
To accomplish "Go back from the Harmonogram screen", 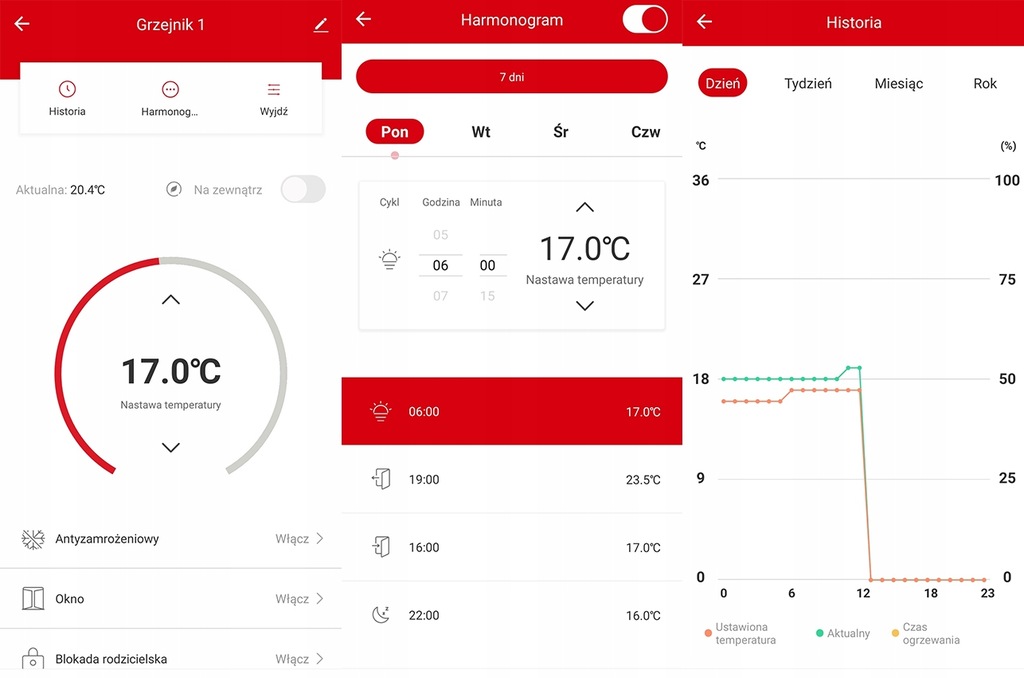I will (x=364, y=20).
